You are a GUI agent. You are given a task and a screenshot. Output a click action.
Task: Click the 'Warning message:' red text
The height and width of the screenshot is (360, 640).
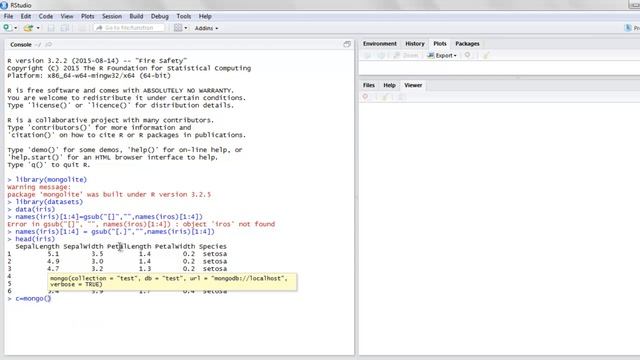coord(39,187)
